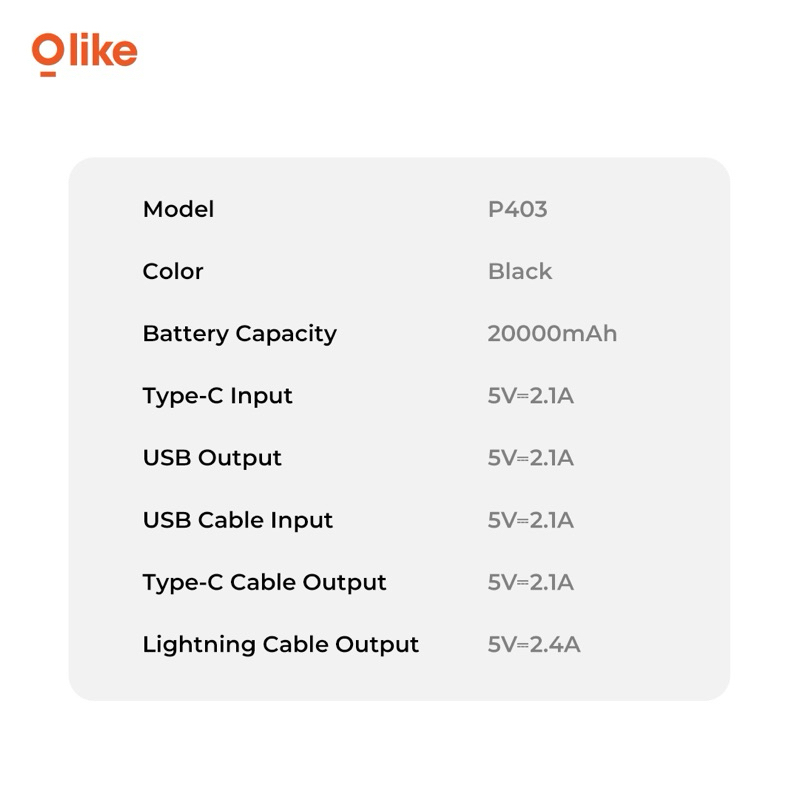Click the Lightning Cable Output label
This screenshot has height=800, width=800.
pyautogui.click(x=281, y=646)
